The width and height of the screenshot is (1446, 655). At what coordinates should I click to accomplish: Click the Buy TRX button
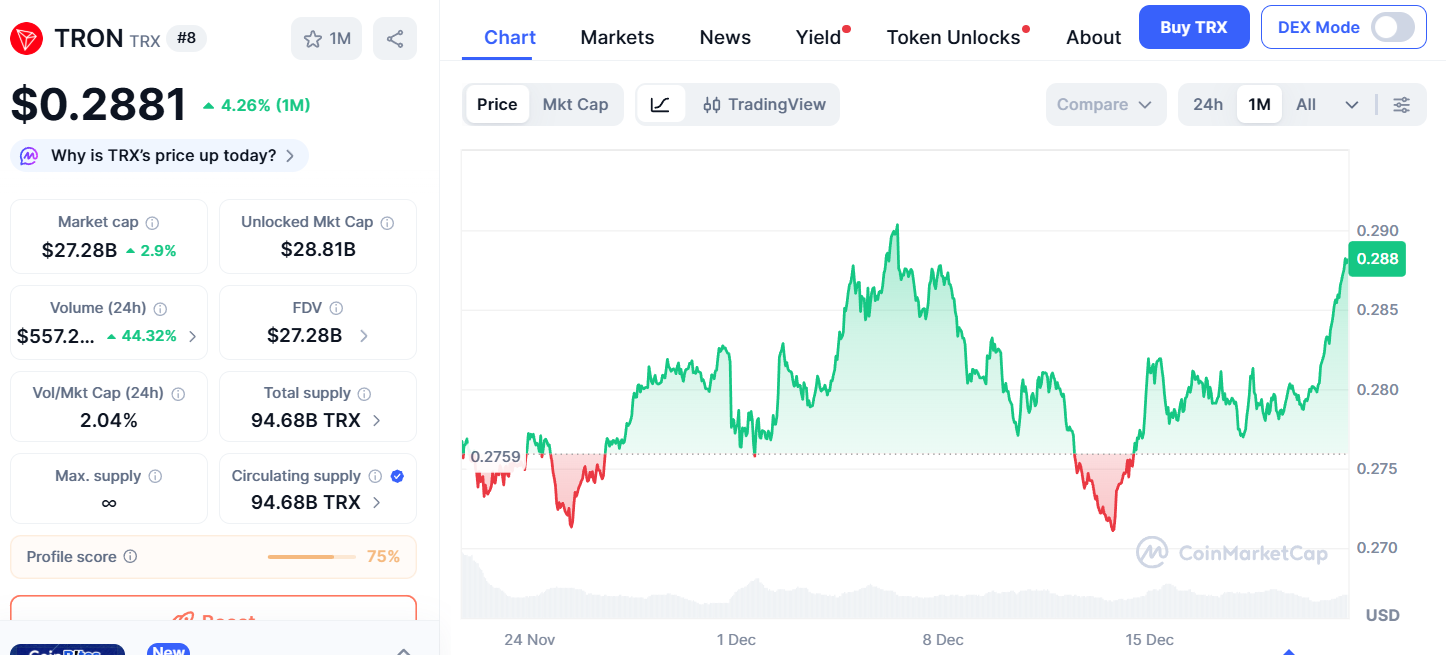1193,27
